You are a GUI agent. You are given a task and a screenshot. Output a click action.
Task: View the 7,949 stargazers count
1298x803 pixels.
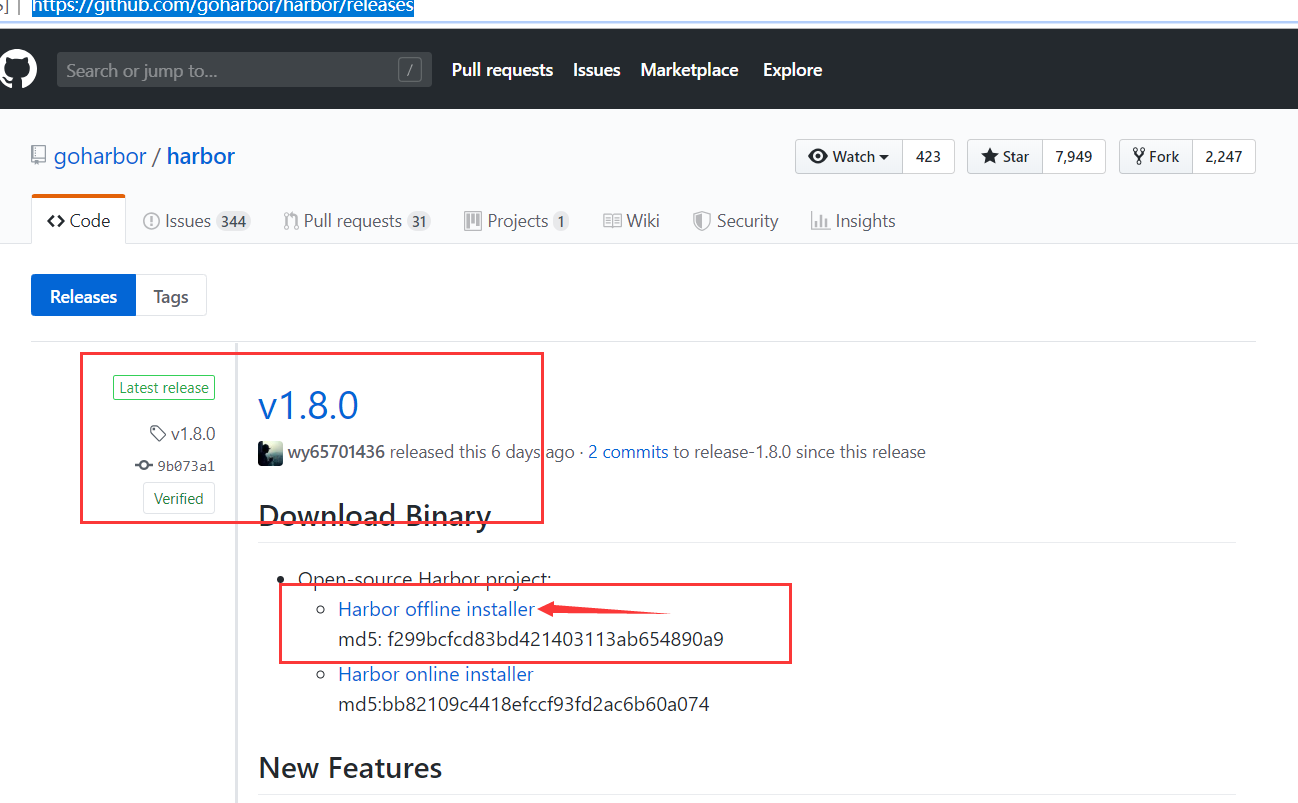point(1073,157)
